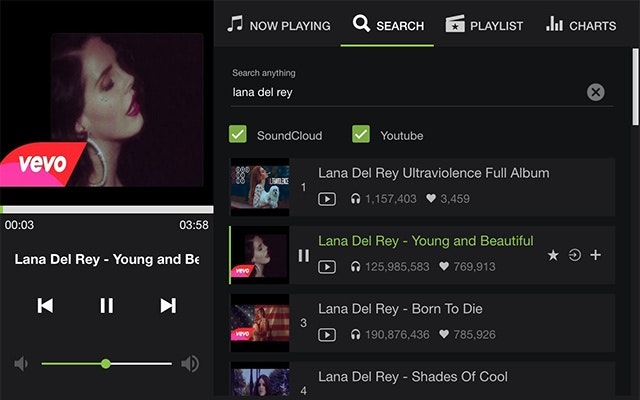Viewport: 640px width, 400px height.
Task: Click heart icon on Born To Die row
Action: (x=444, y=334)
